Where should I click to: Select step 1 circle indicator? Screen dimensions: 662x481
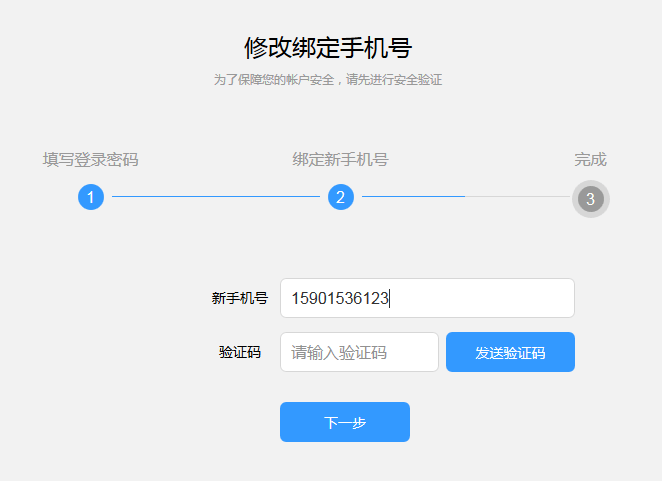91,197
